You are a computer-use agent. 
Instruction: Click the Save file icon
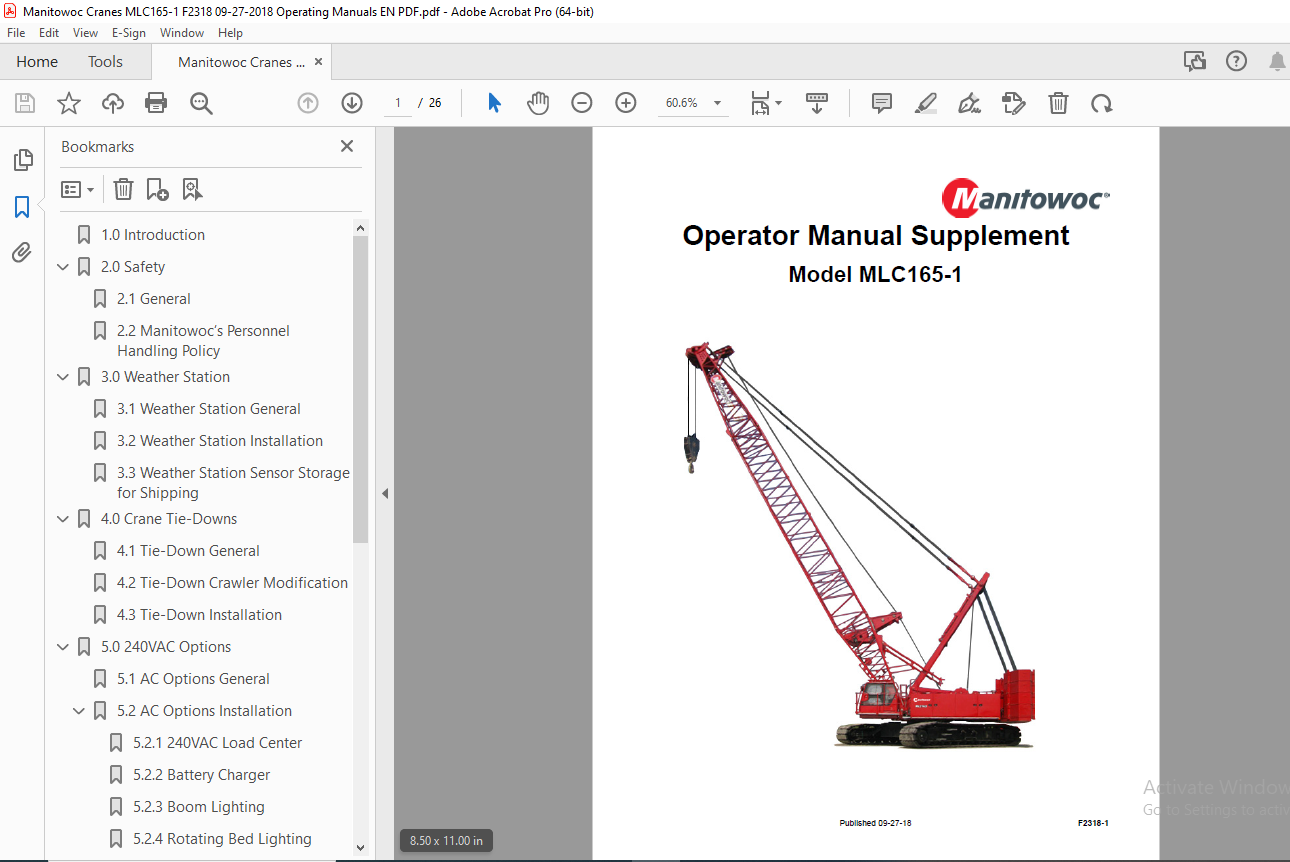(x=25, y=103)
